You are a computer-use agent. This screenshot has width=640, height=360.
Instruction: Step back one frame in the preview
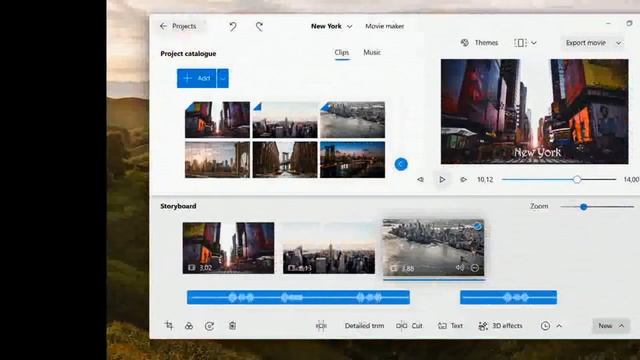pos(420,179)
